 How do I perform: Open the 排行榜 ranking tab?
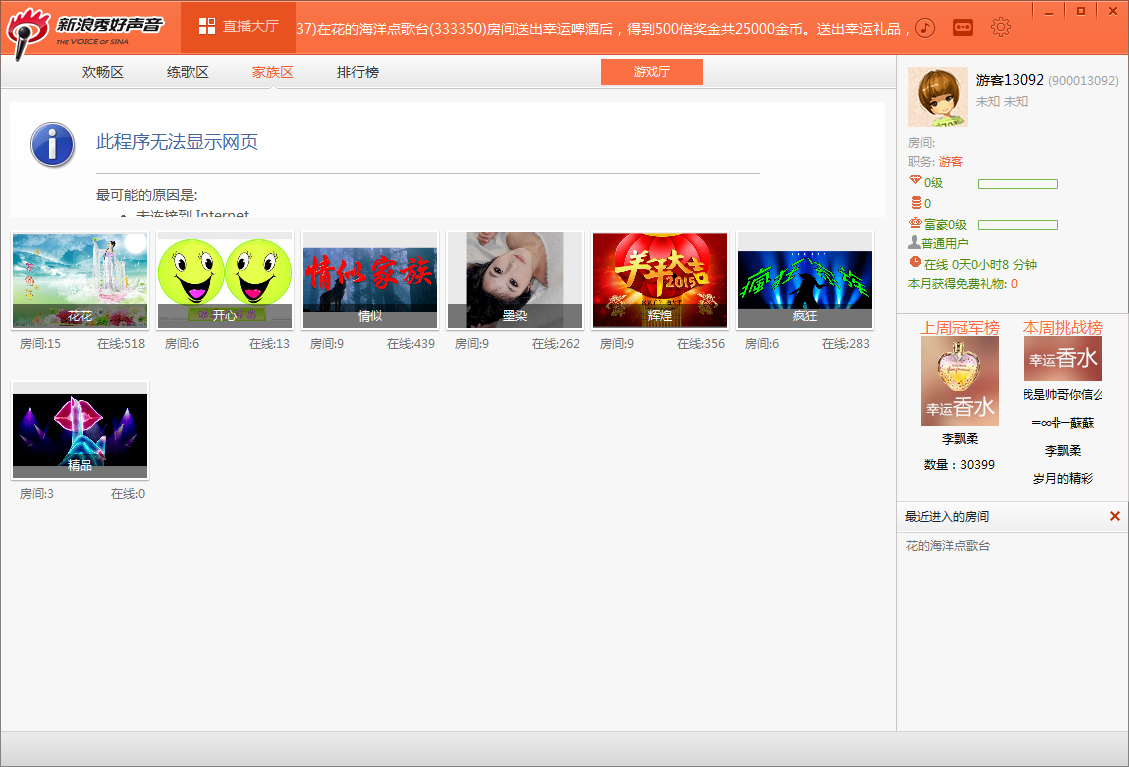pyautogui.click(x=358, y=72)
